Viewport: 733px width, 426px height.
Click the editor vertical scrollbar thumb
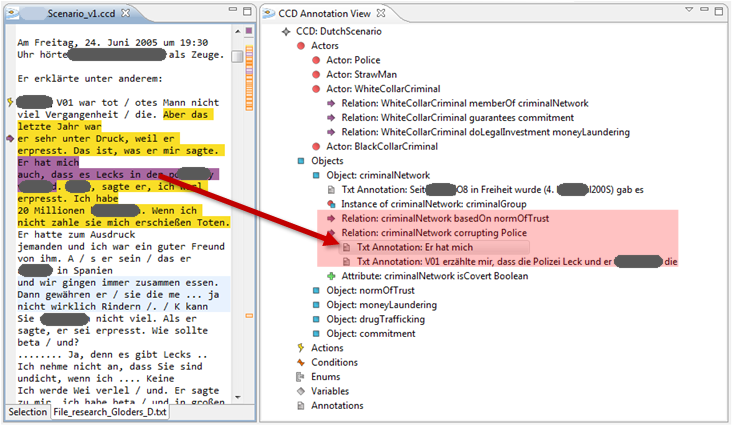coord(237,56)
